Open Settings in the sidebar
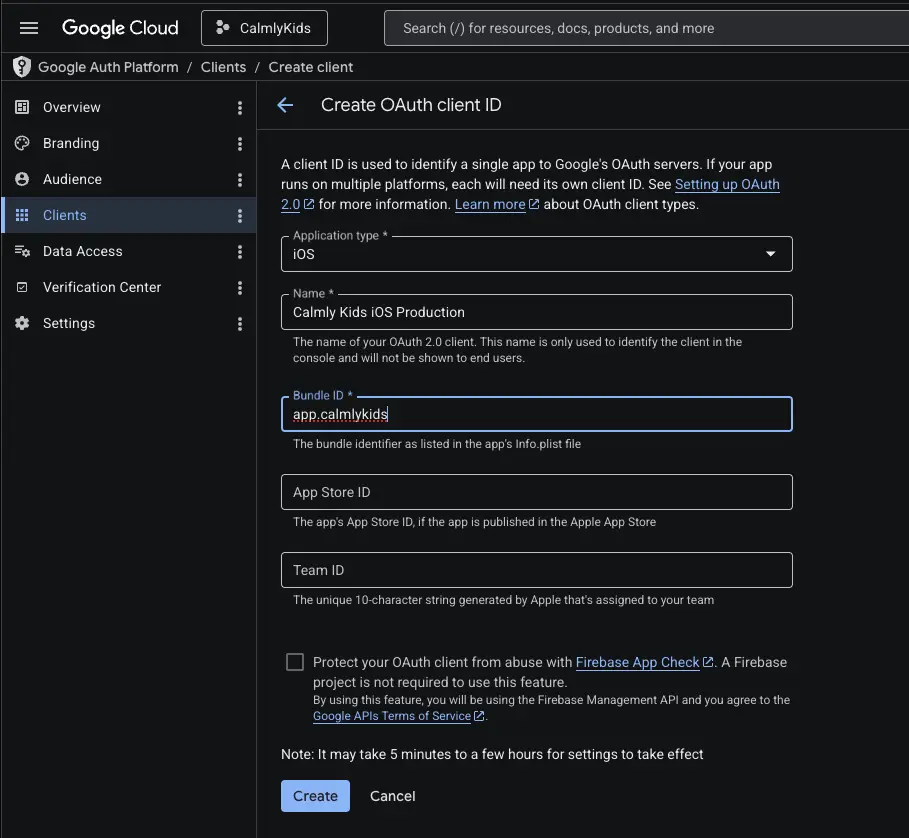The image size is (909, 838). 129,323
